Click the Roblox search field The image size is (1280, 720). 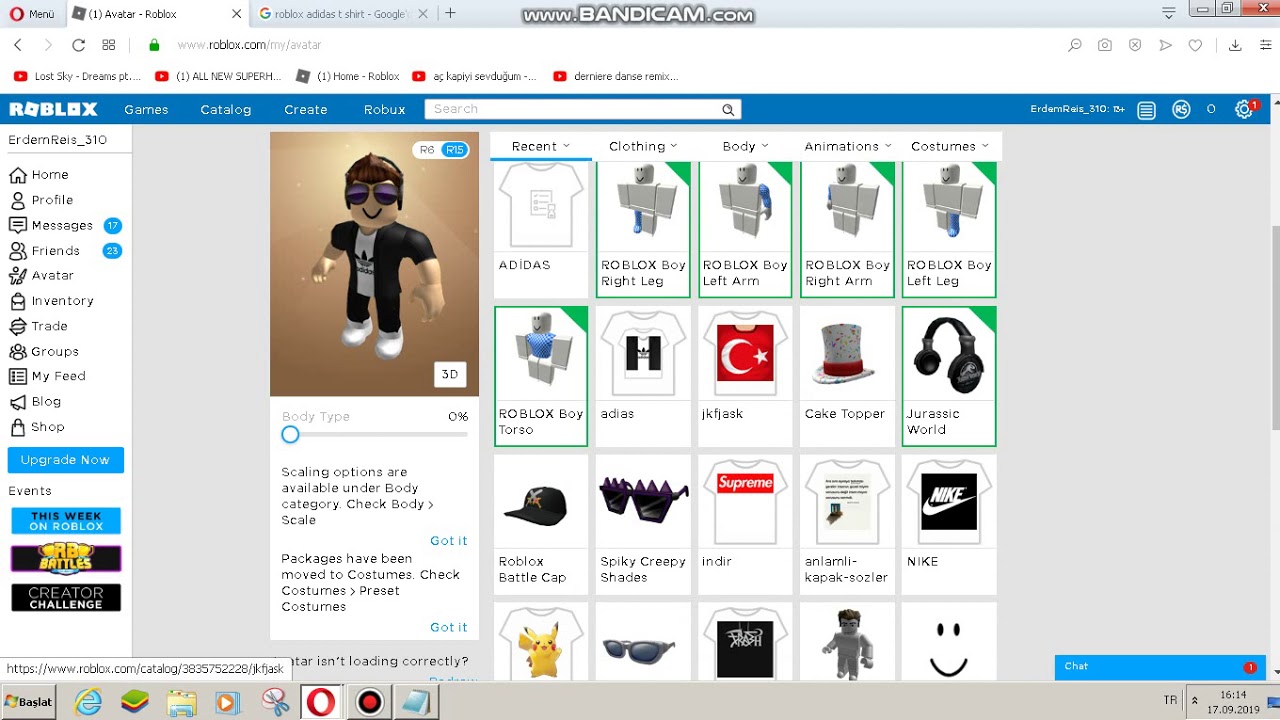[572, 110]
